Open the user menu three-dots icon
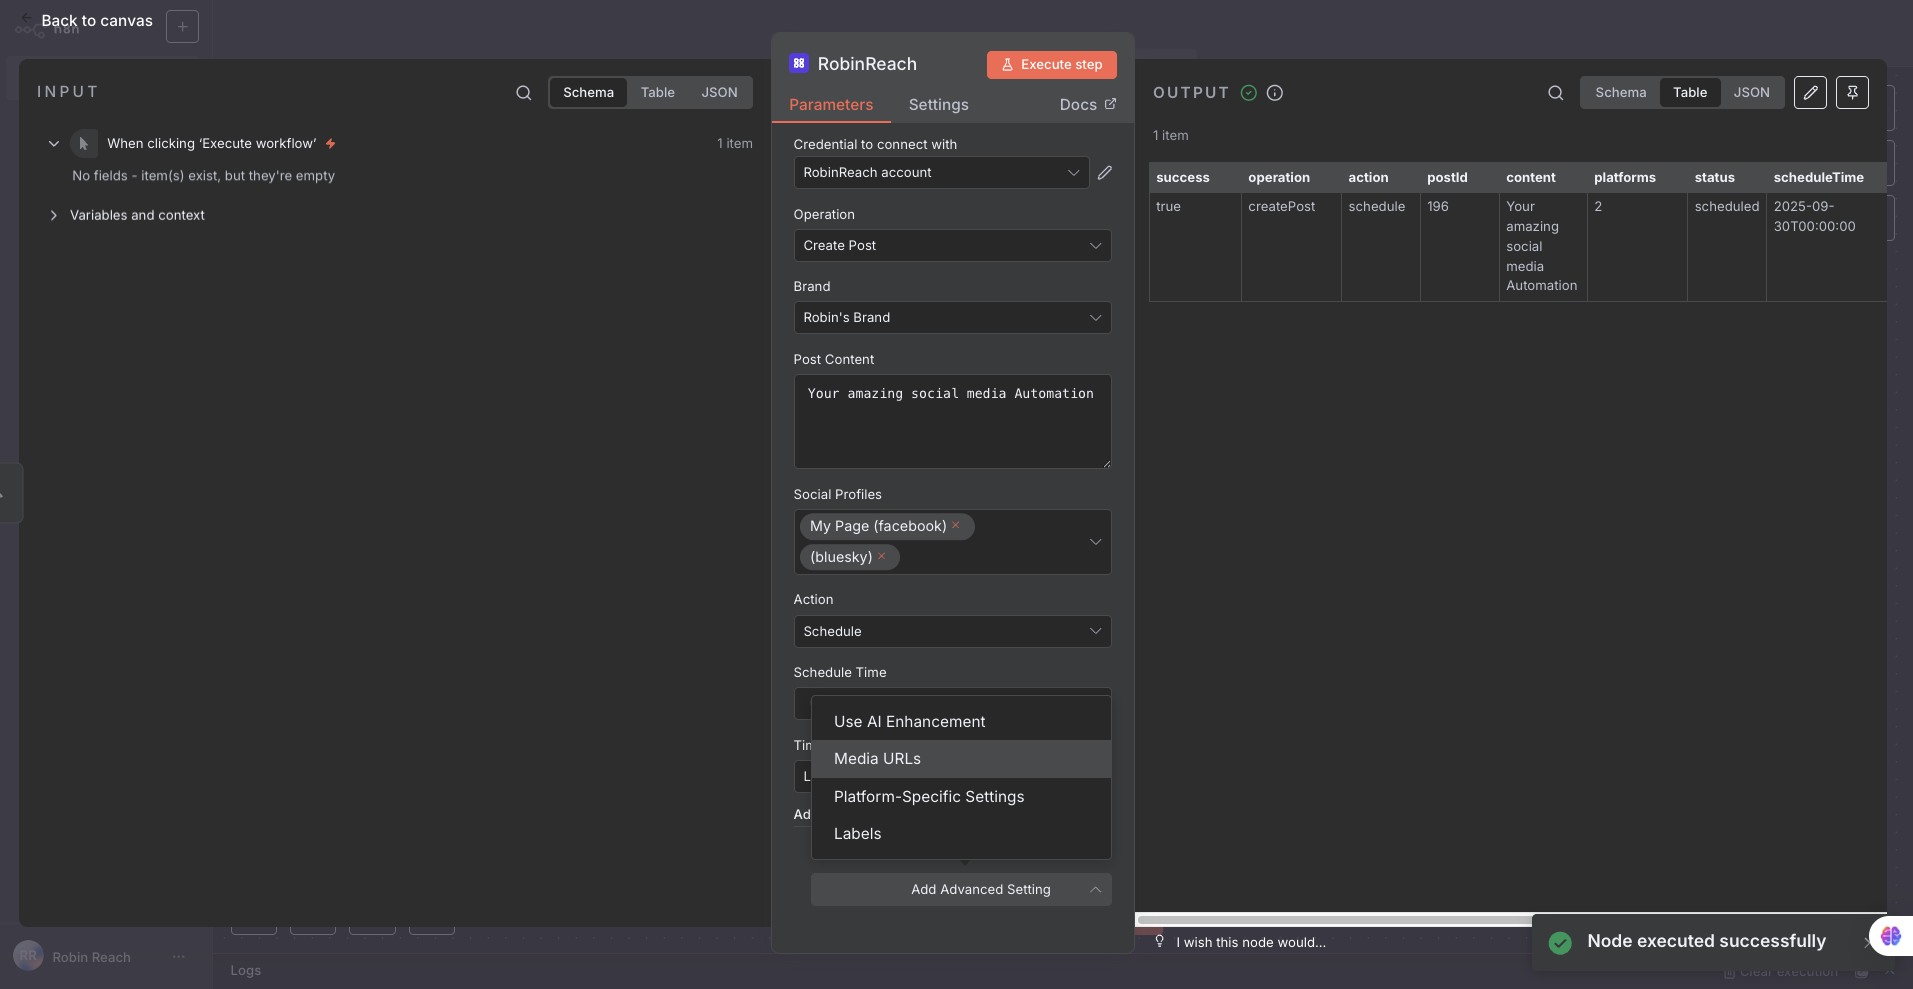The width and height of the screenshot is (1913, 989). click(x=179, y=957)
